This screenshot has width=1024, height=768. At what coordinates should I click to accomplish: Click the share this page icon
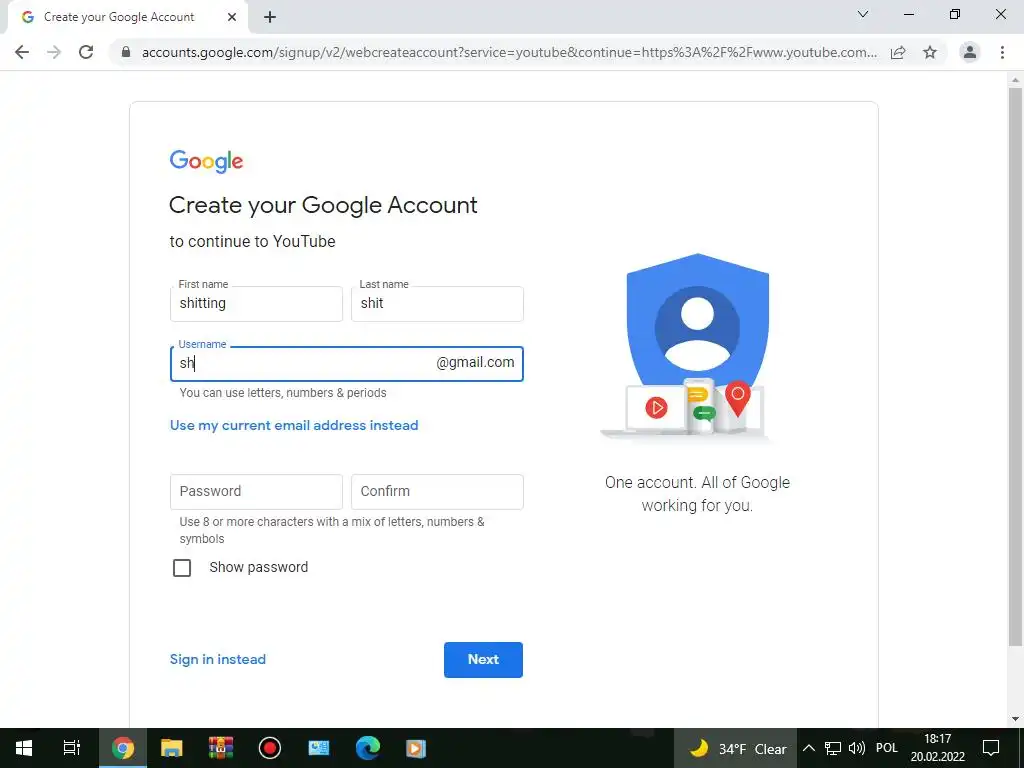898,52
